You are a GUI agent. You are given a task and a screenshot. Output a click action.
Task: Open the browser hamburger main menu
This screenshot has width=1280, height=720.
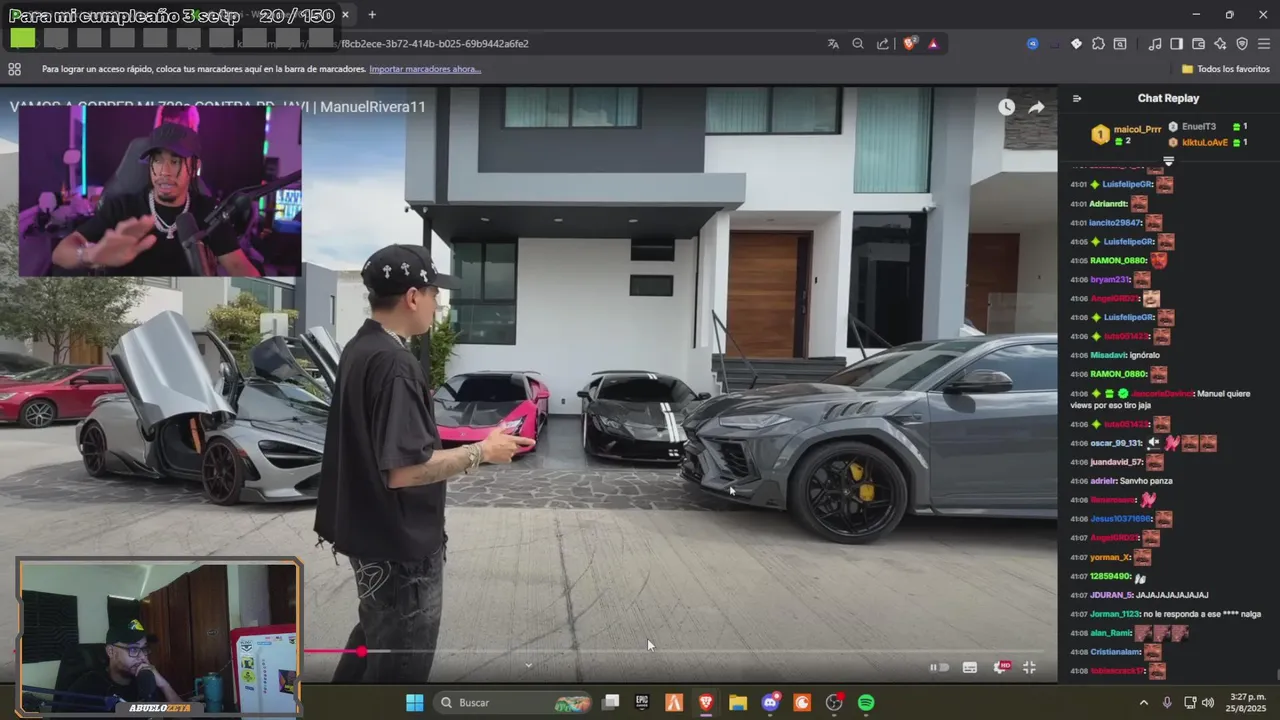pos(1264,44)
